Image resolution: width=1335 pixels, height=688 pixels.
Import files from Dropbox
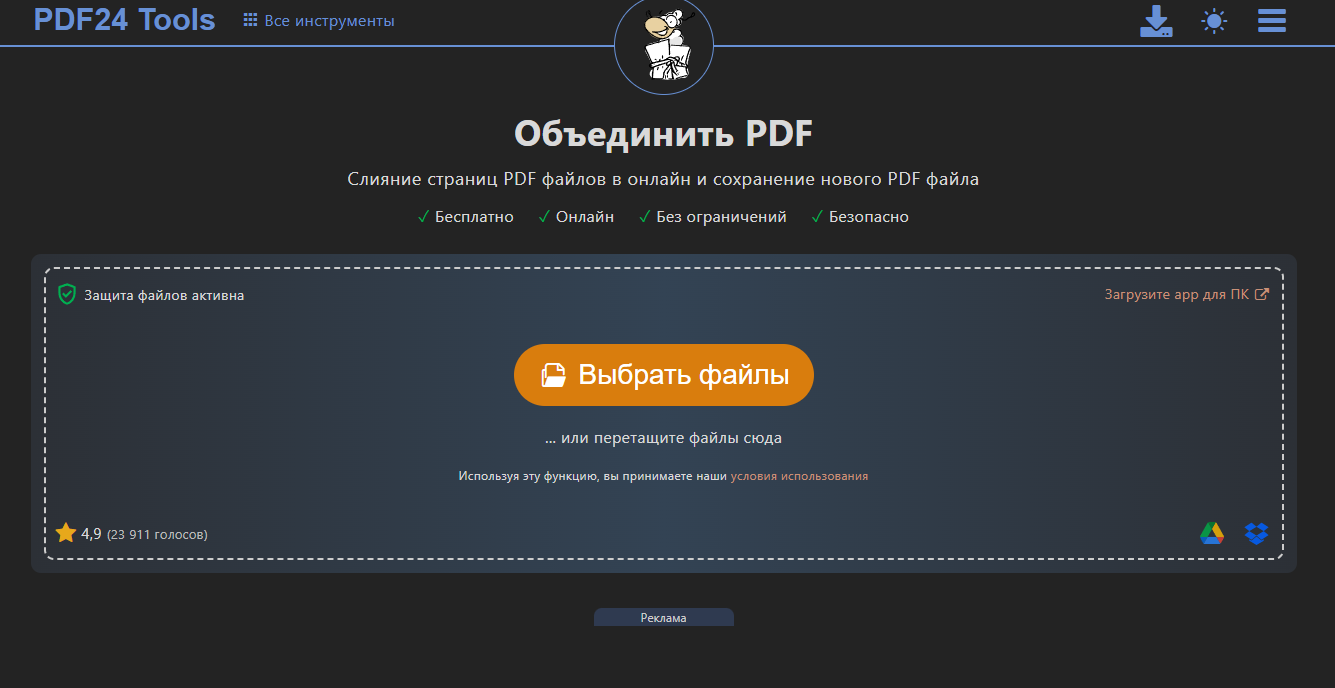(x=1256, y=533)
